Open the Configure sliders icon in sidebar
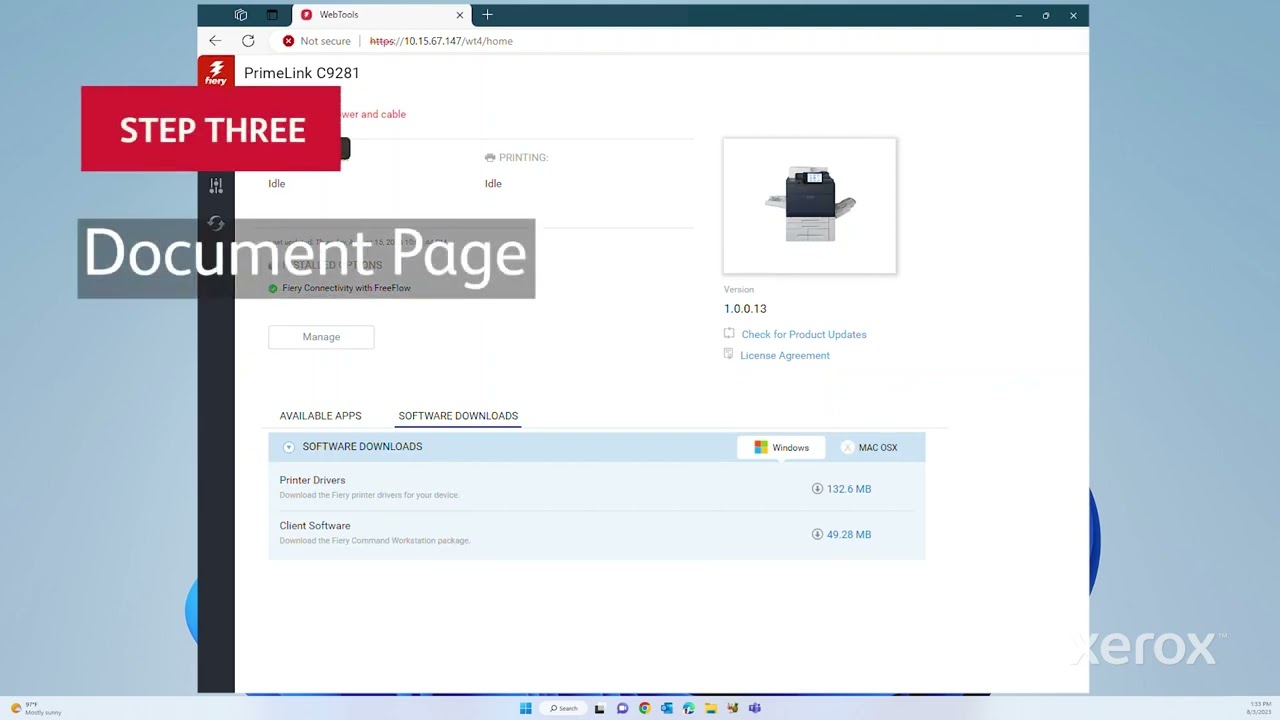The width and height of the screenshot is (1280, 720). coord(216,186)
